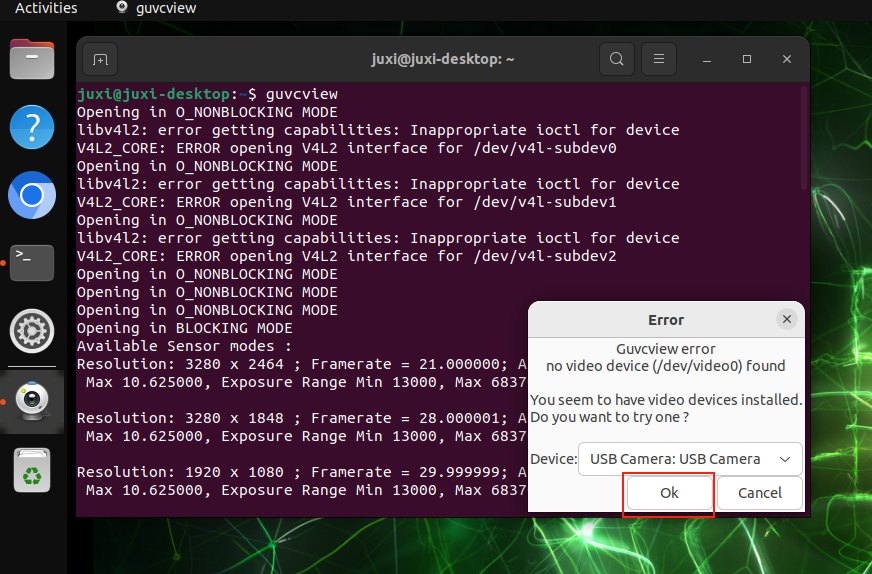Click 'no video device (/dev/video0) found' message
This screenshot has width=872, height=574.
click(x=666, y=366)
